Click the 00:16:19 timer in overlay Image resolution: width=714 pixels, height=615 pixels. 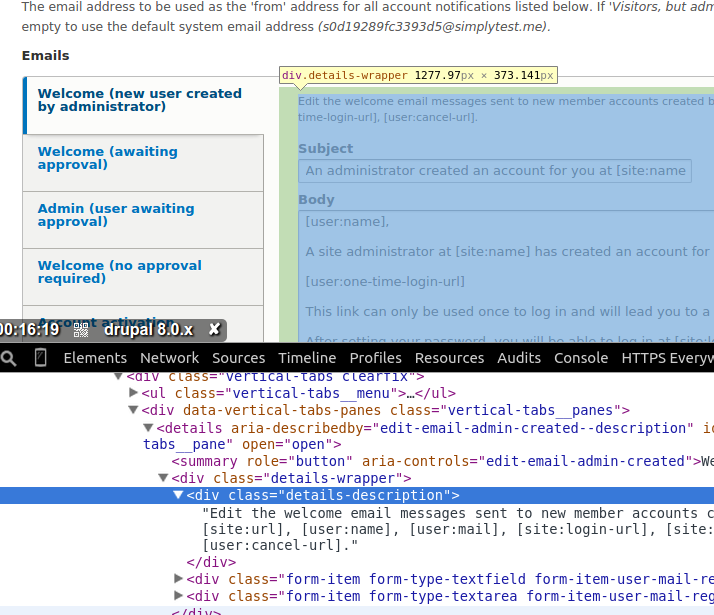pyautogui.click(x=30, y=329)
